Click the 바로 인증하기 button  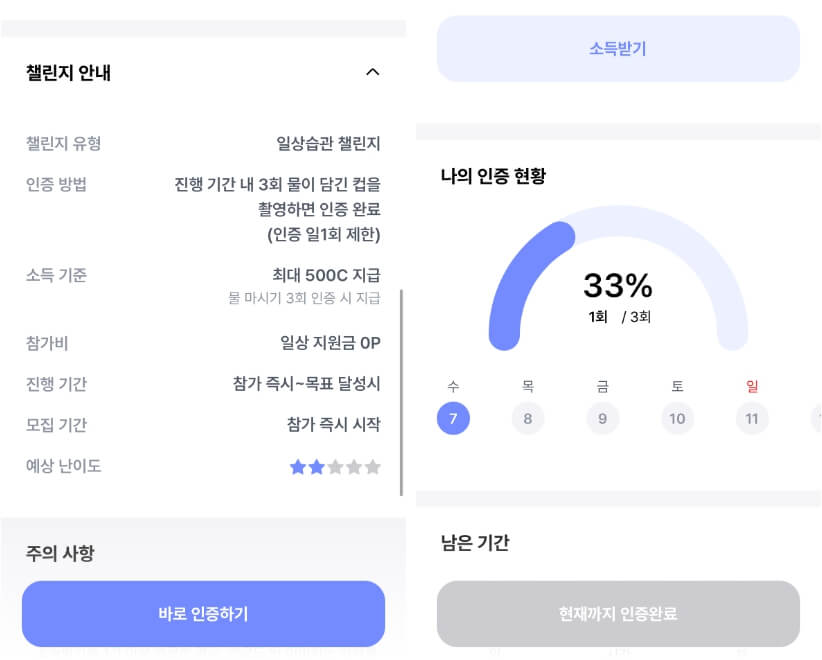pos(205,613)
